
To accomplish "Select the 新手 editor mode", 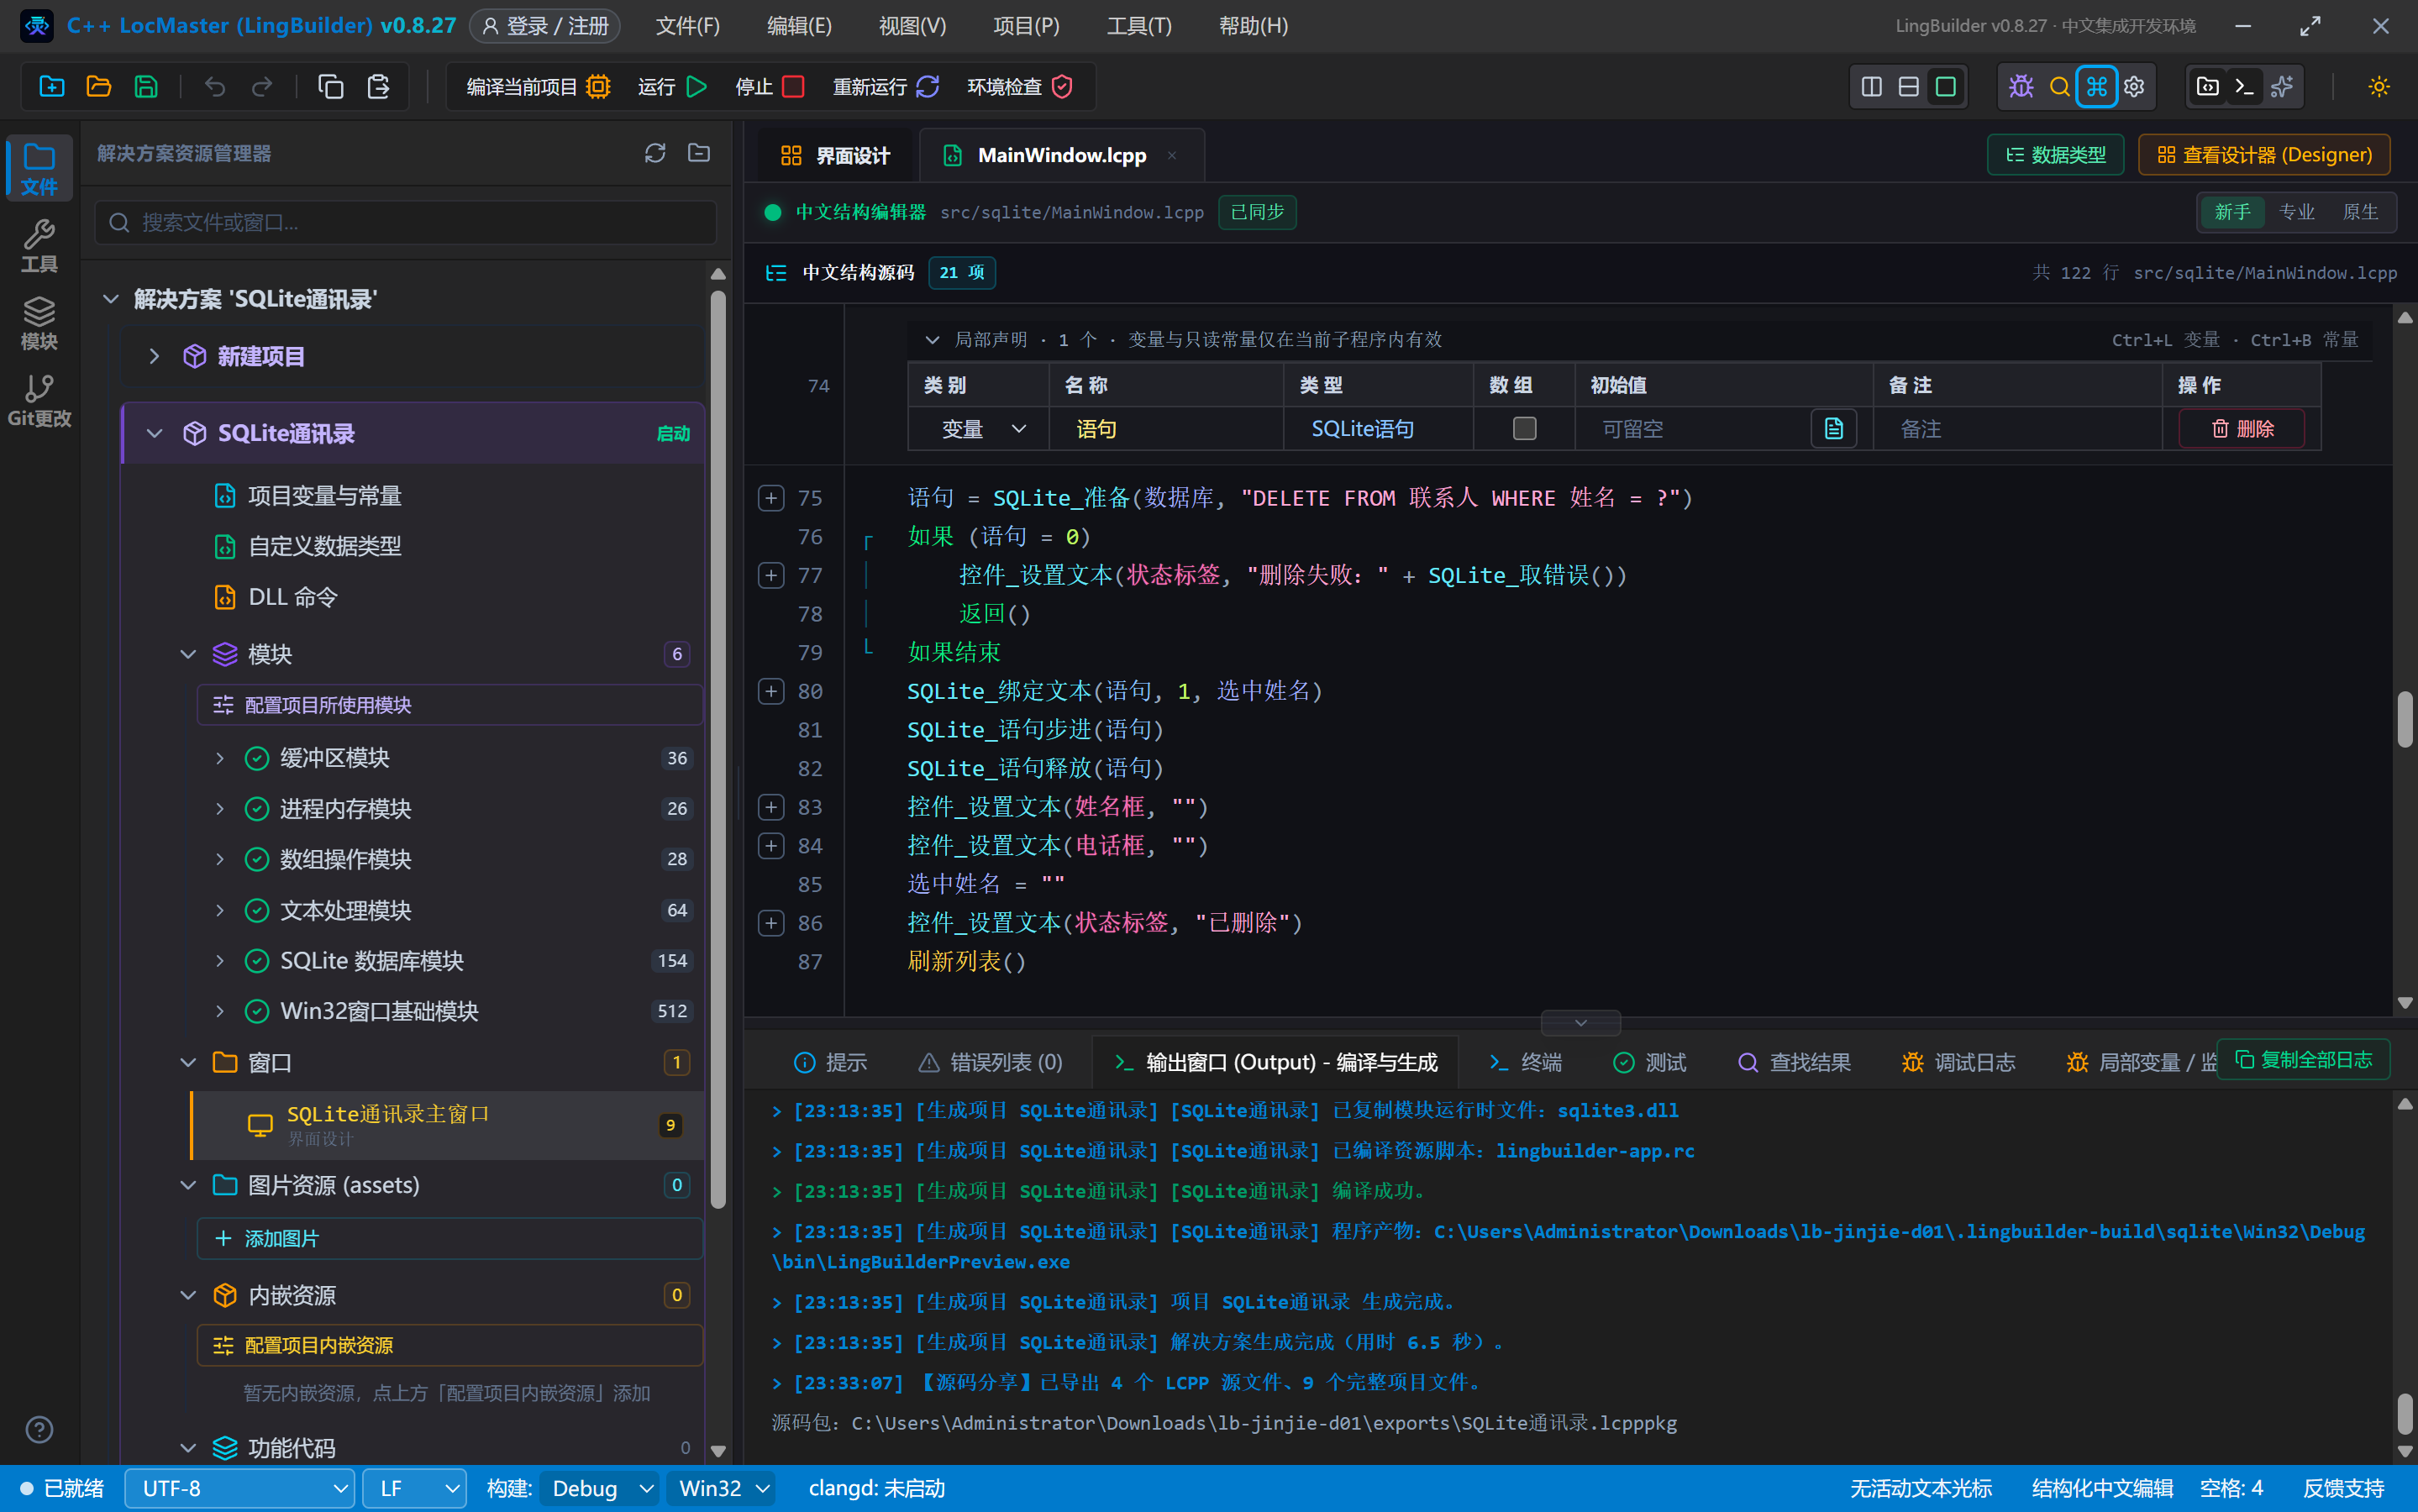I will [2232, 212].
